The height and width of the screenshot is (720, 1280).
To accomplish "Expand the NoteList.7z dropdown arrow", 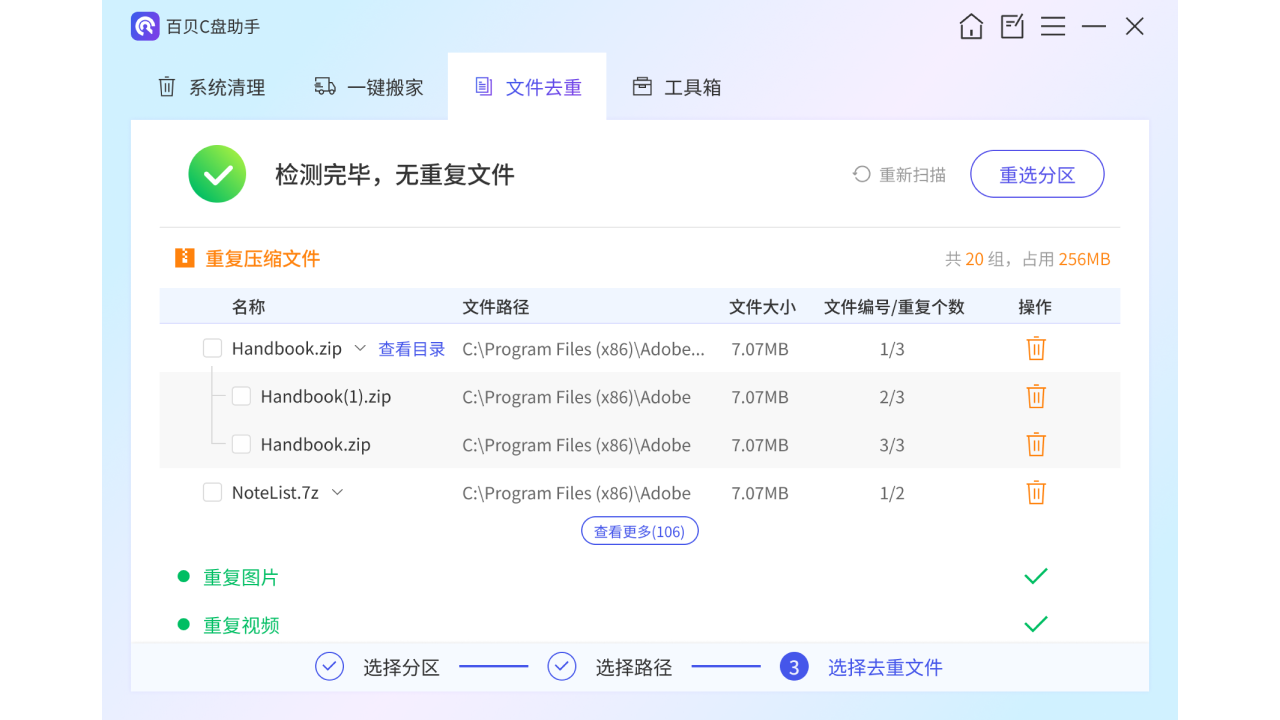I will tap(337, 492).
